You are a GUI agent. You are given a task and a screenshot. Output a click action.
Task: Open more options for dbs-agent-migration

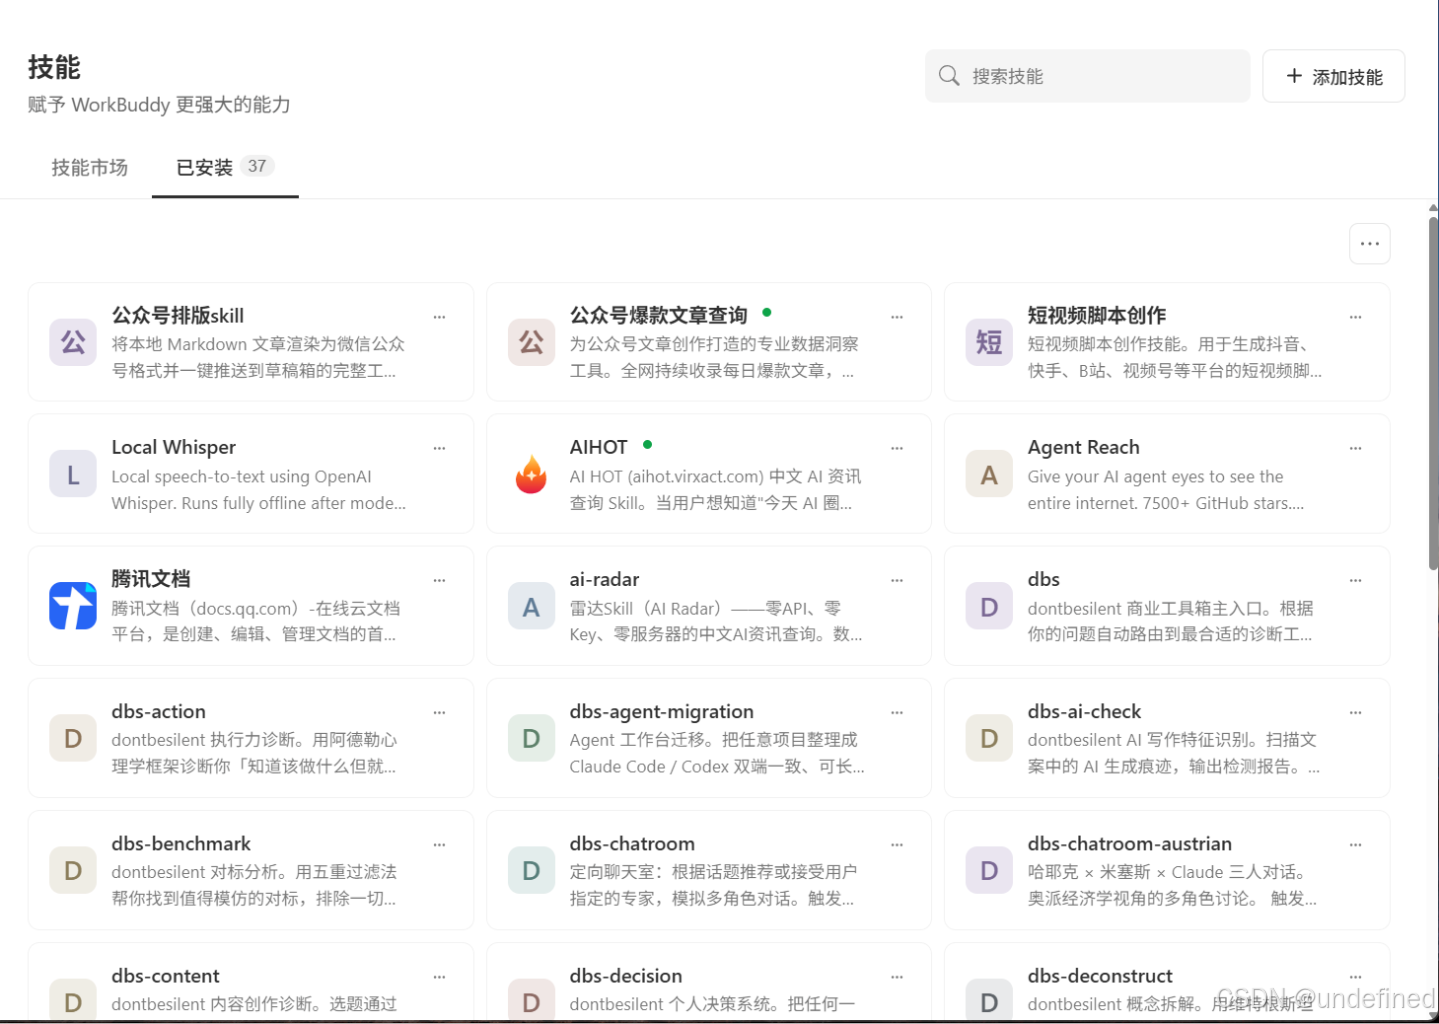[897, 713]
